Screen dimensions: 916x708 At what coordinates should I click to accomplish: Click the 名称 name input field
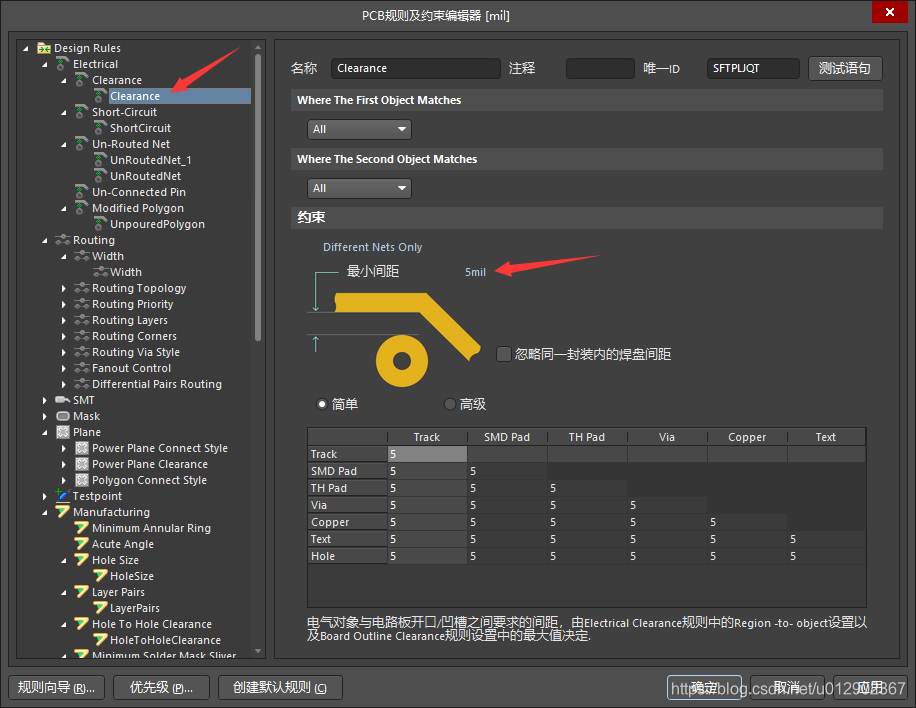click(x=415, y=68)
